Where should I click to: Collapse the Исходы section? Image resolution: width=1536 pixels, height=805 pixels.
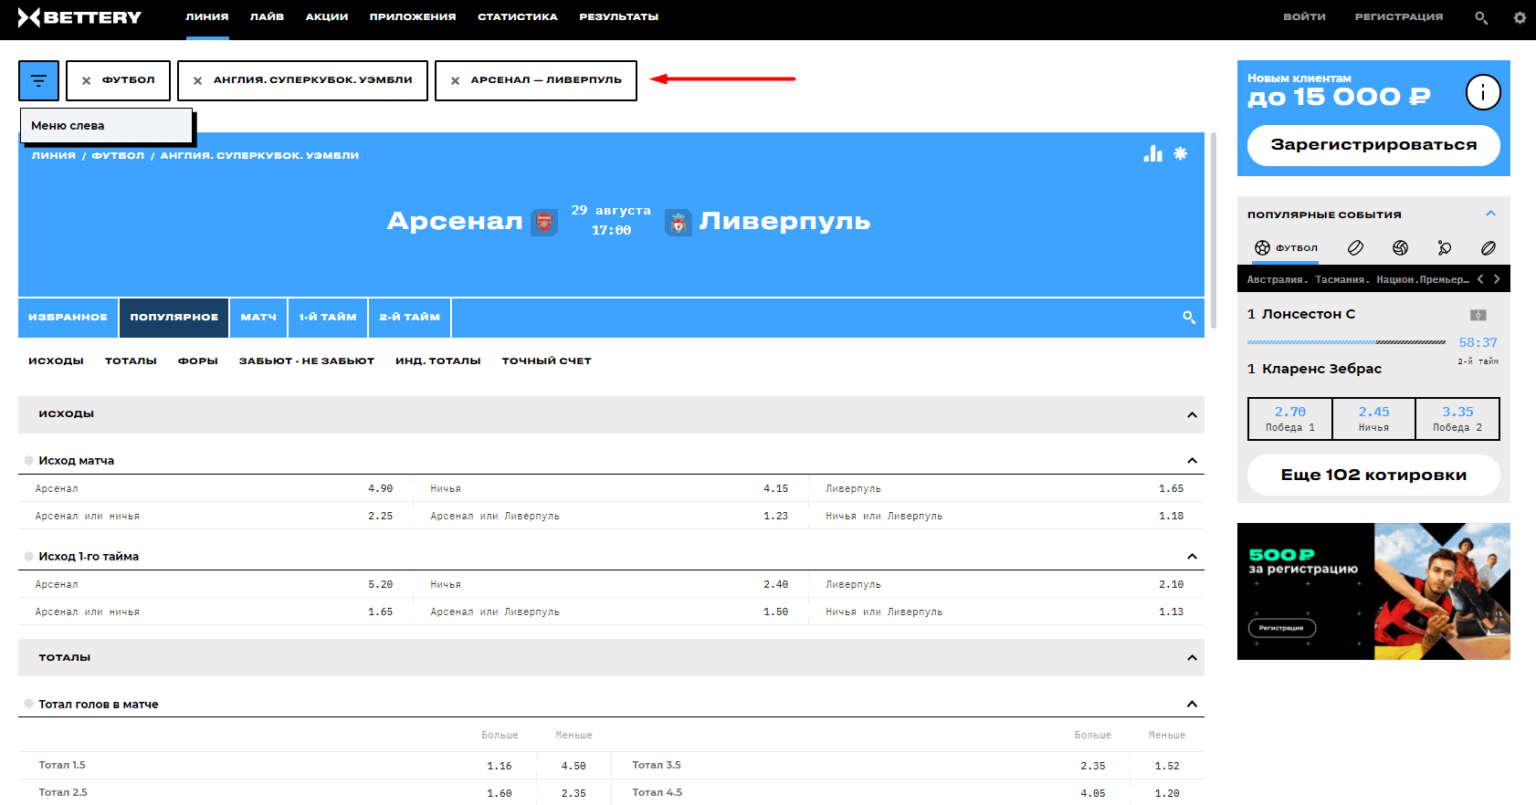[1191, 415]
